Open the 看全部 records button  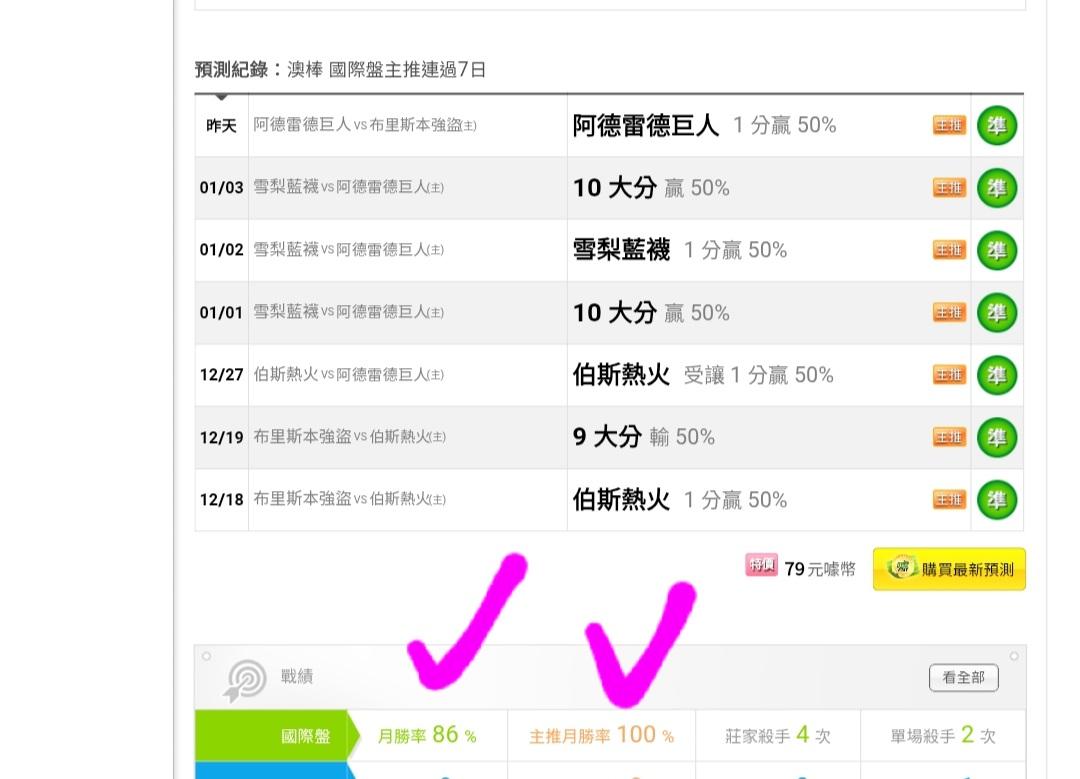[963, 677]
